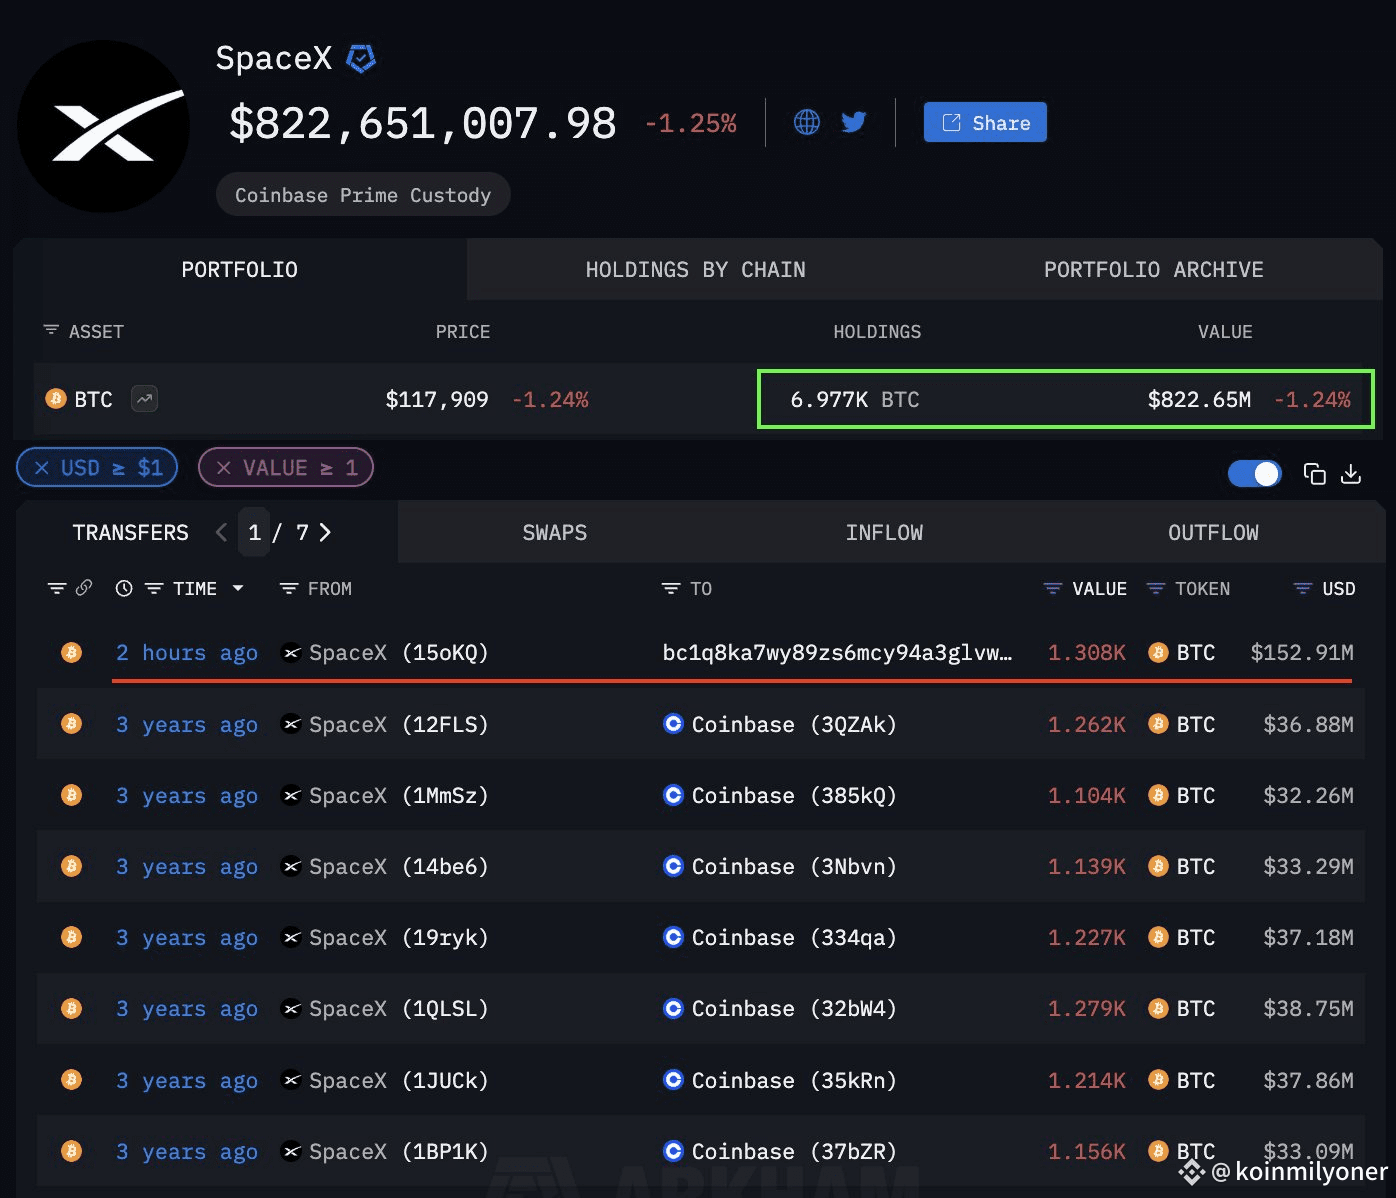Open the Outflow tab
Viewport: 1396px width, 1198px height.
click(1213, 532)
